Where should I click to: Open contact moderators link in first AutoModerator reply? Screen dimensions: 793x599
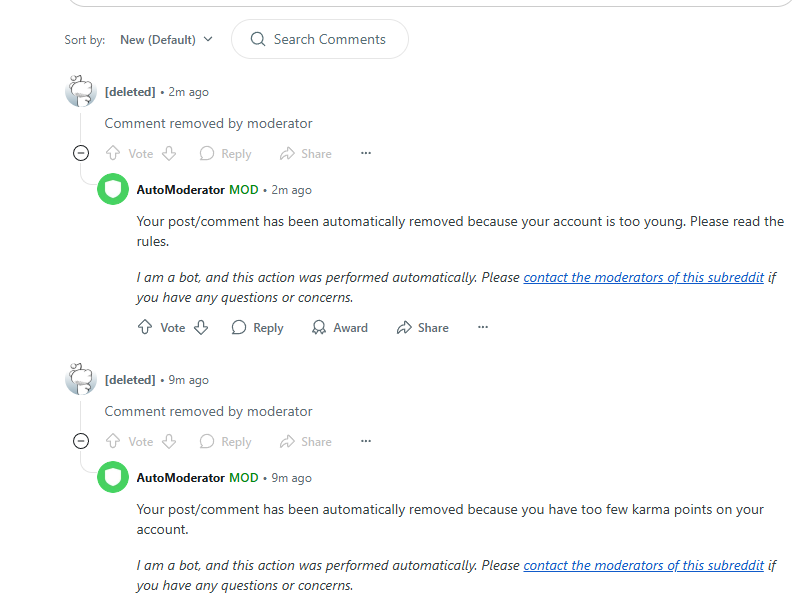pyautogui.click(x=643, y=277)
